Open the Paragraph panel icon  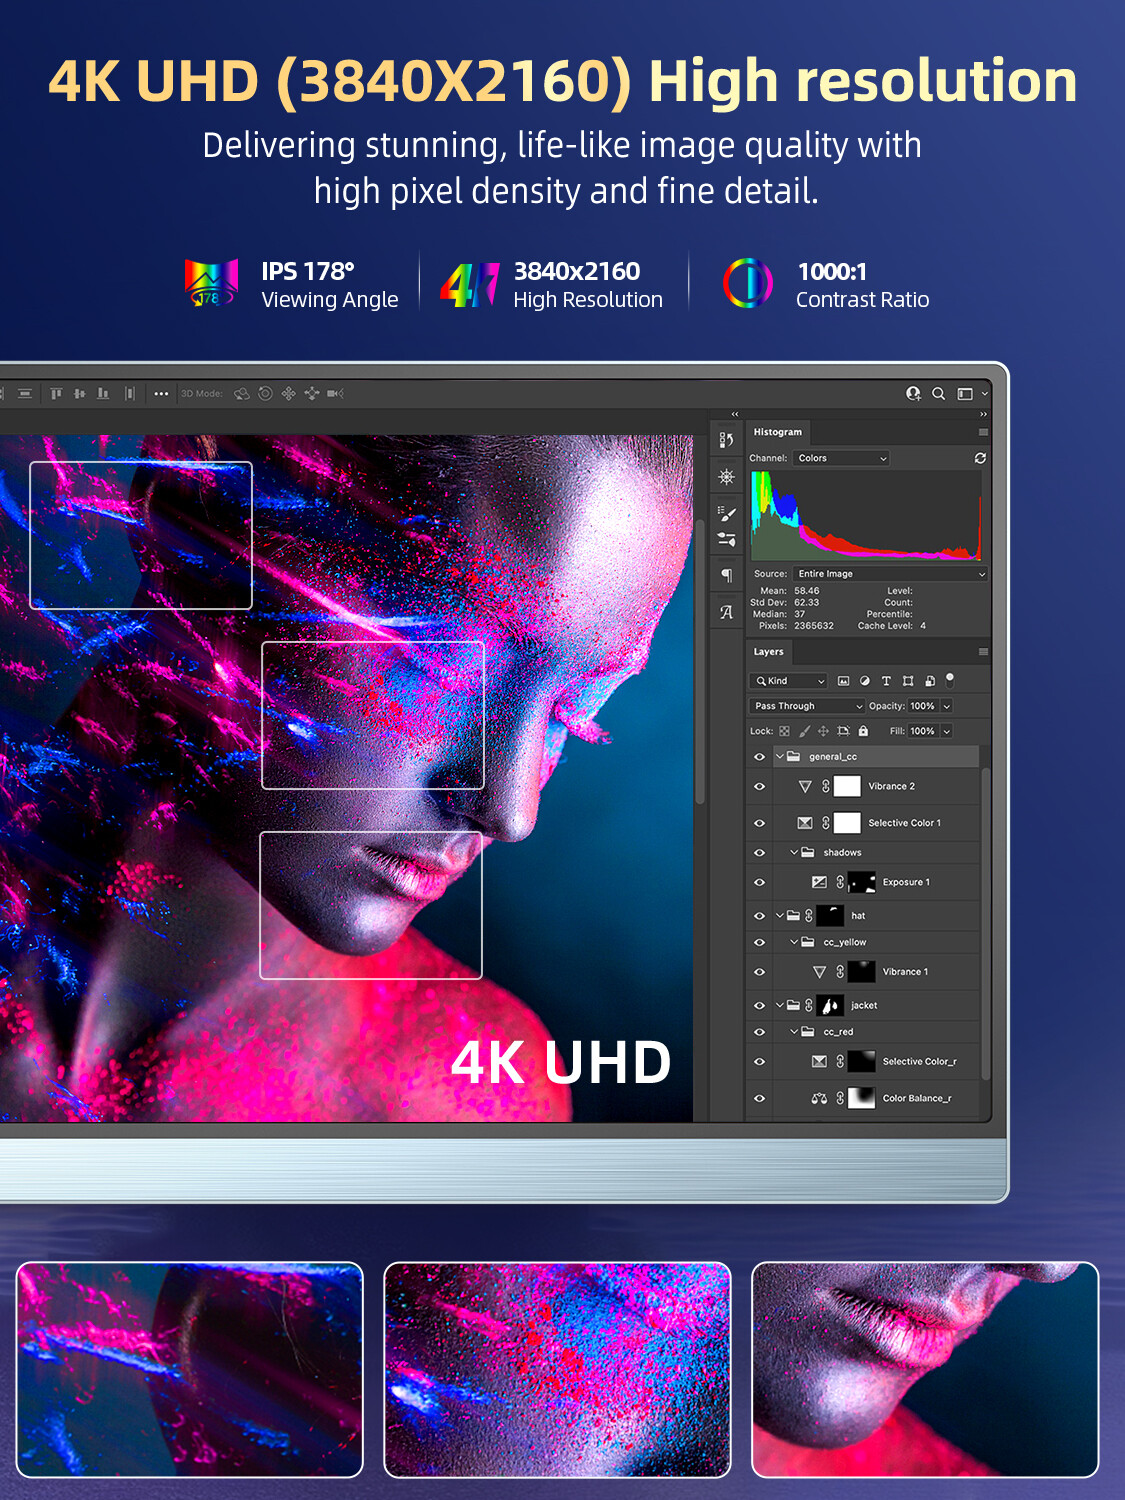point(727,575)
